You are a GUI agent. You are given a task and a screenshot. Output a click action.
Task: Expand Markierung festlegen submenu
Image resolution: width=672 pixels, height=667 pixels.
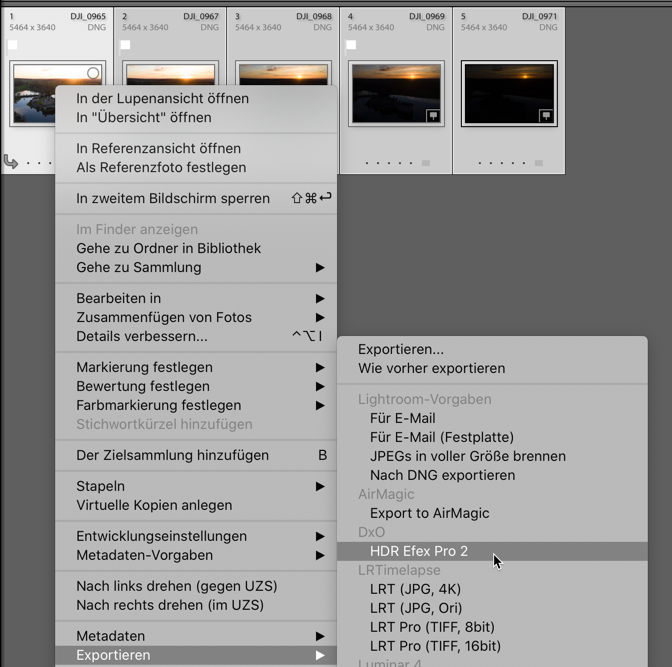(196, 367)
